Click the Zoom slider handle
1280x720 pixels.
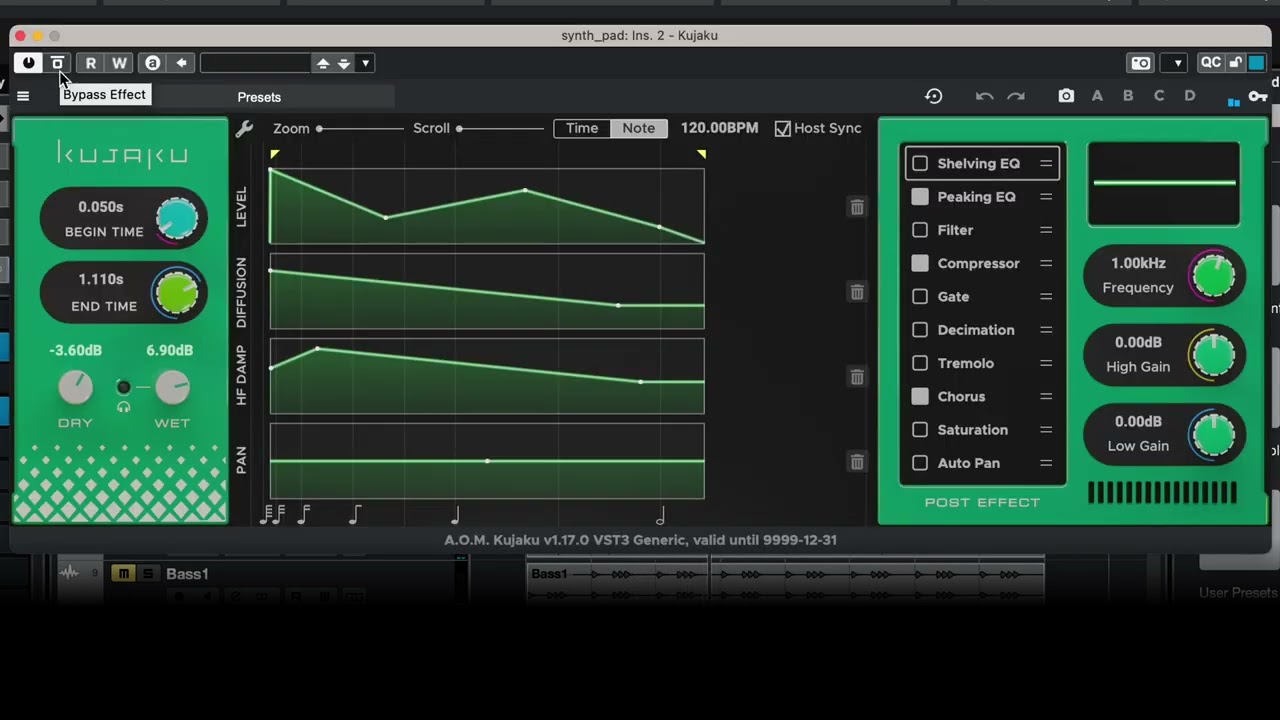[x=319, y=128]
